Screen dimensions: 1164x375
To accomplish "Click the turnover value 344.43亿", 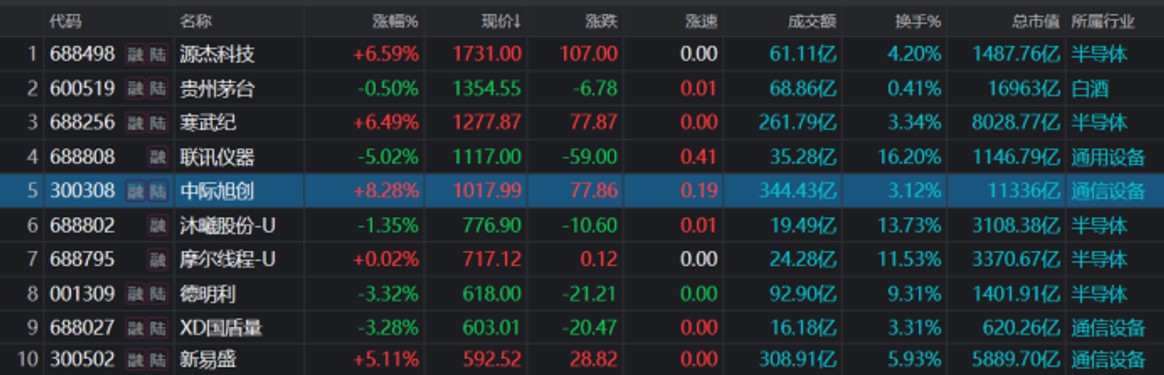I will tap(797, 191).
